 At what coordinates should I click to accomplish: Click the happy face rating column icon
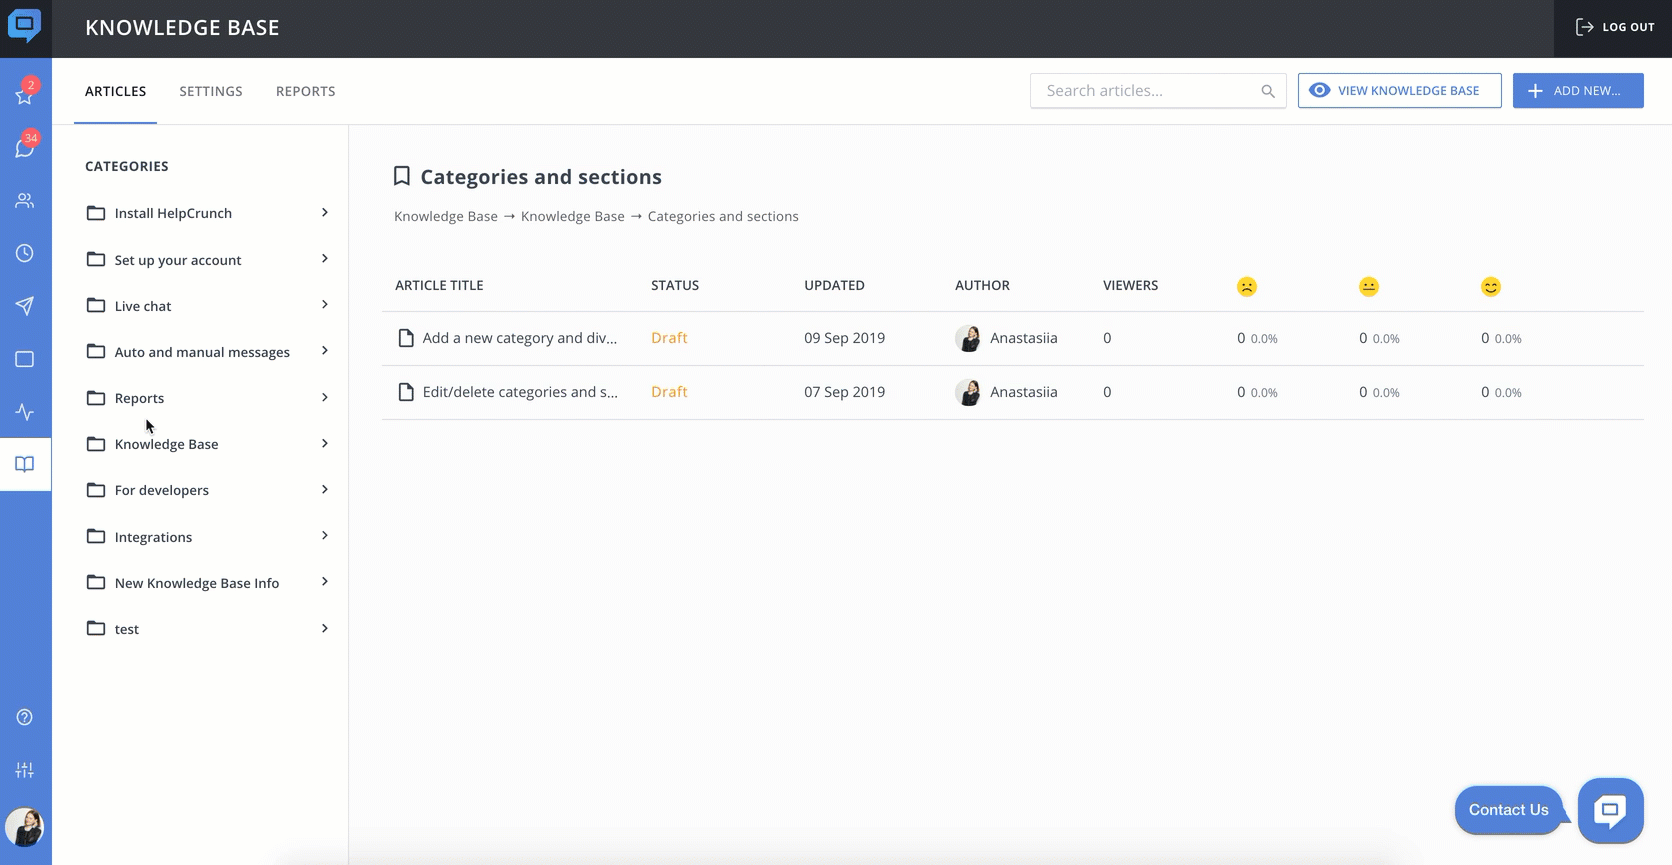click(x=1491, y=287)
